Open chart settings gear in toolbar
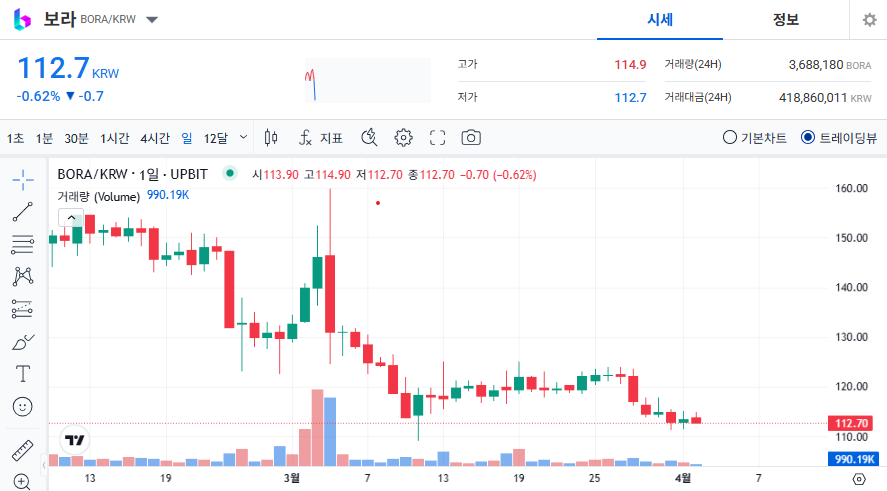The height and width of the screenshot is (491, 887). pos(403,137)
